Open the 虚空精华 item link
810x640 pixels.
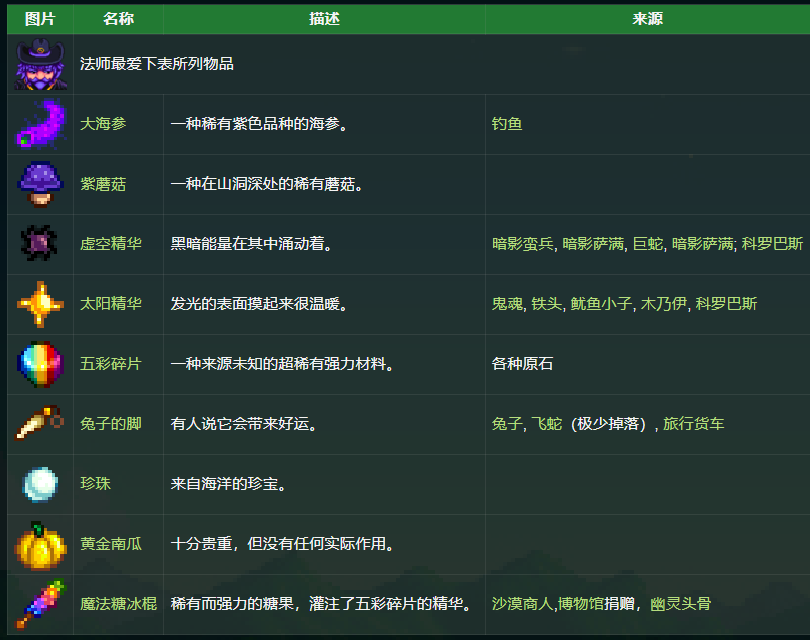pyautogui.click(x=111, y=244)
